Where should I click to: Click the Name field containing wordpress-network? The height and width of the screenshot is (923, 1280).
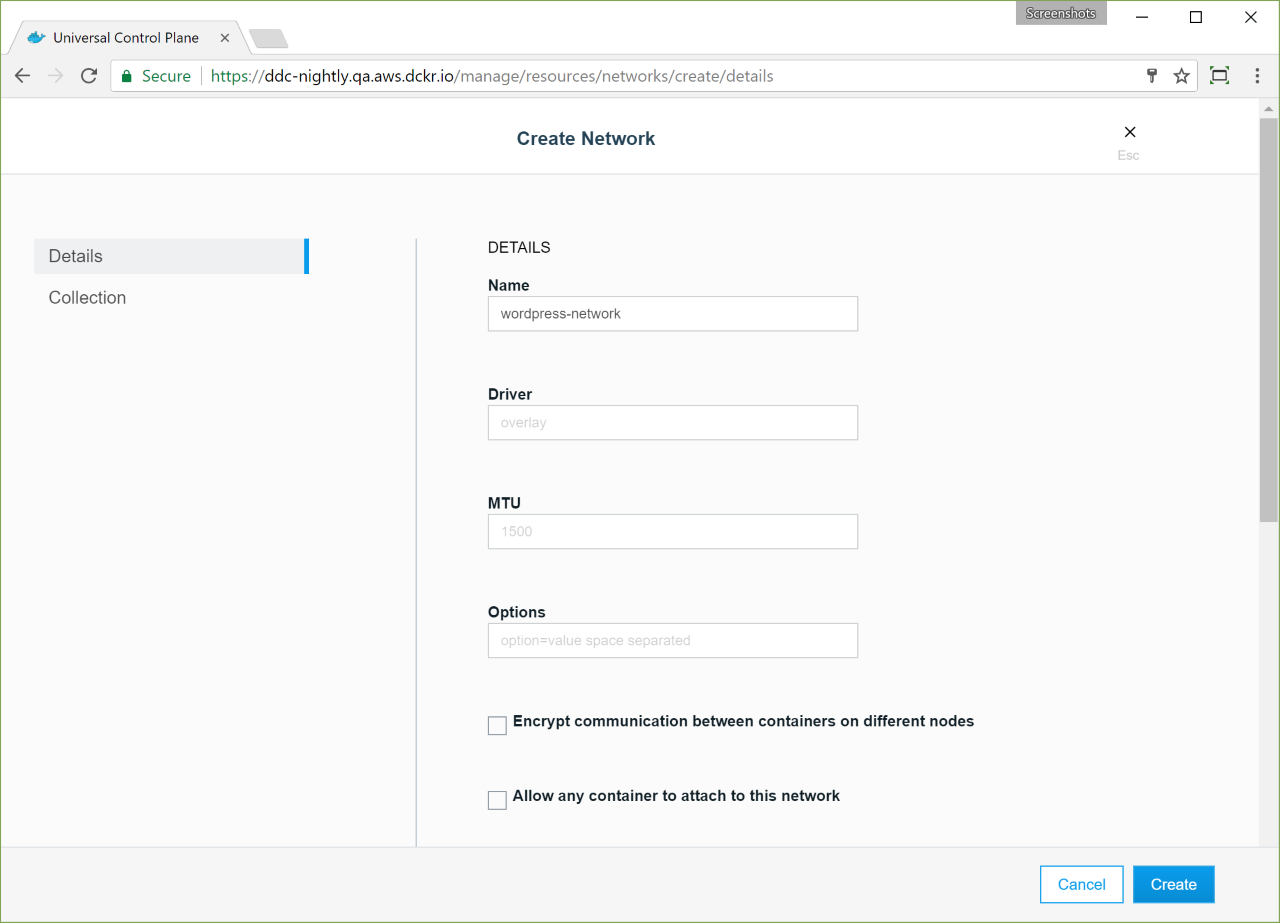672,314
